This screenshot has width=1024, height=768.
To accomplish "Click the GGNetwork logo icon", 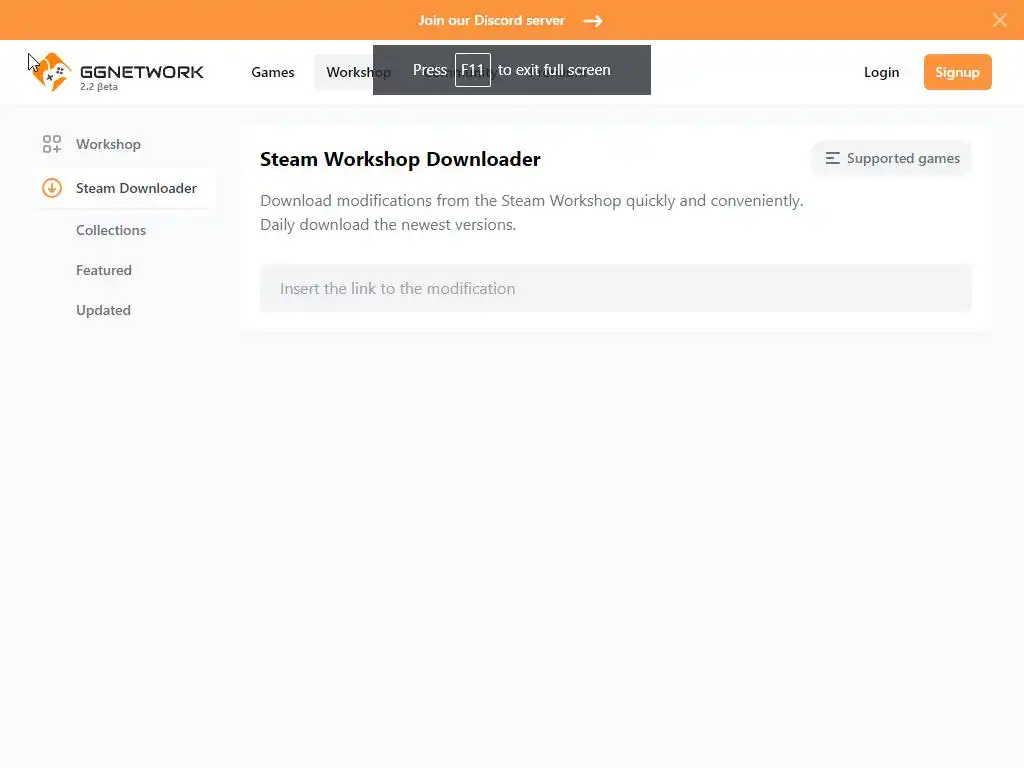I will 51,71.
